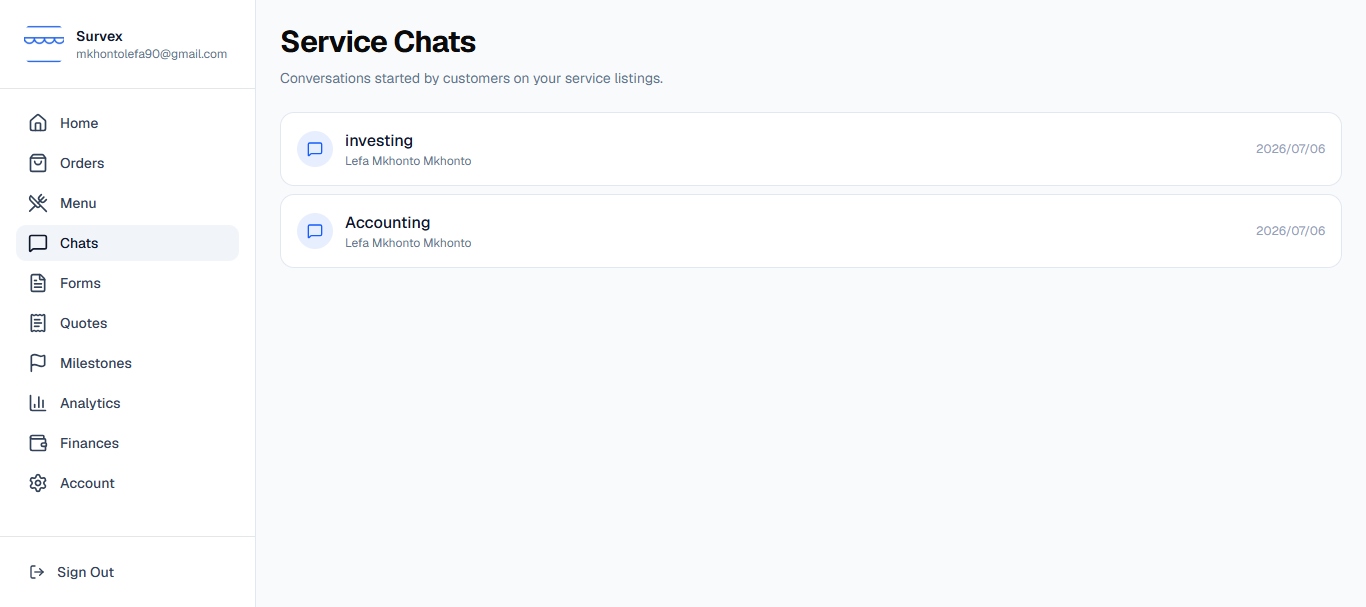Click the Quotes receipt icon
This screenshot has width=1366, height=607.
[38, 323]
